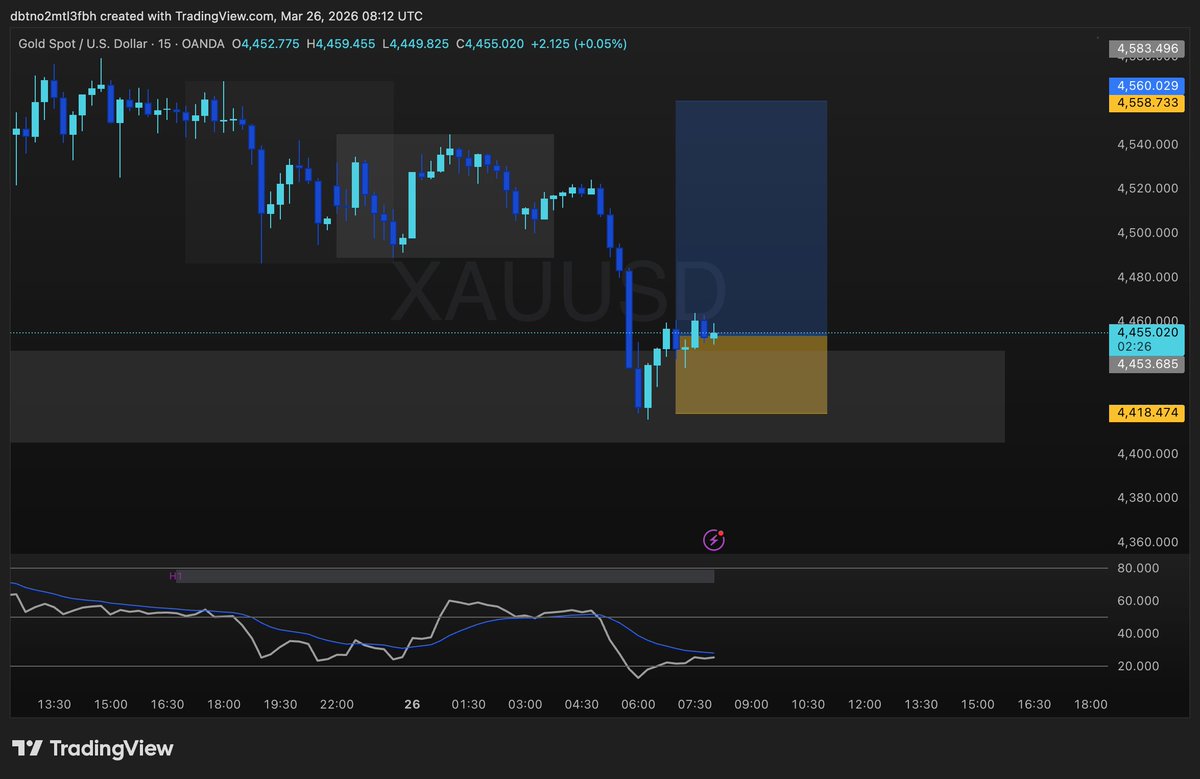The width and height of the screenshot is (1200, 779).
Task: Click the TradingView logo
Action: [x=92, y=748]
